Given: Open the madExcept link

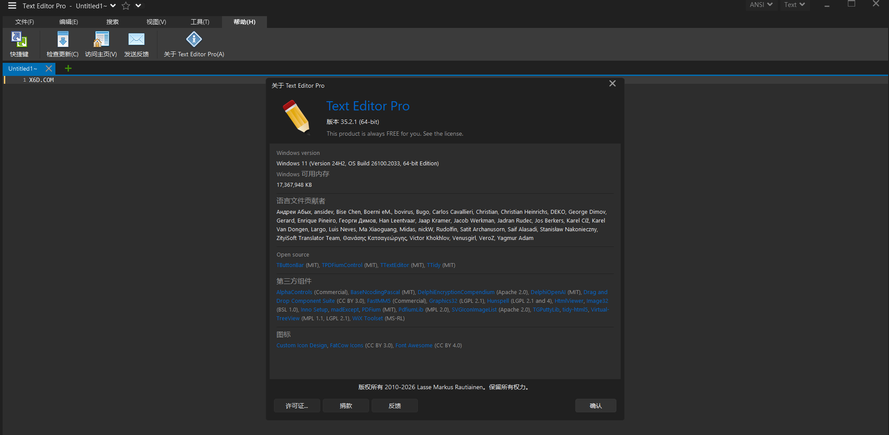Looking at the screenshot, I should coord(345,310).
